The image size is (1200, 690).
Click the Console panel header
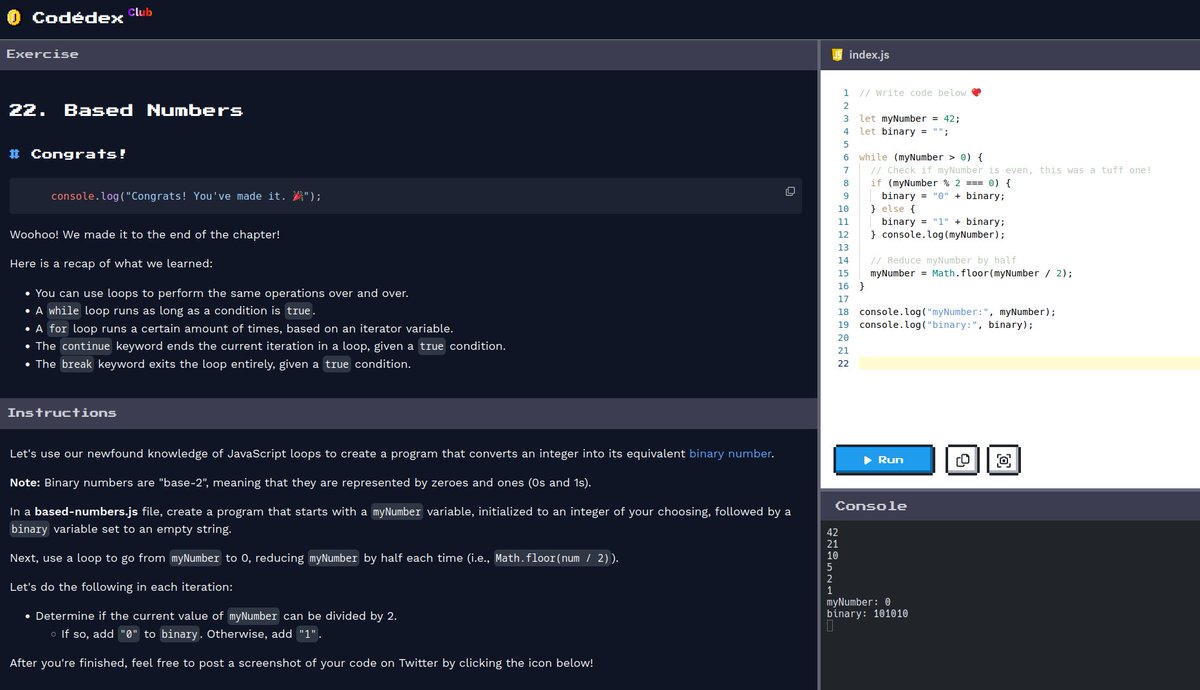(x=872, y=505)
